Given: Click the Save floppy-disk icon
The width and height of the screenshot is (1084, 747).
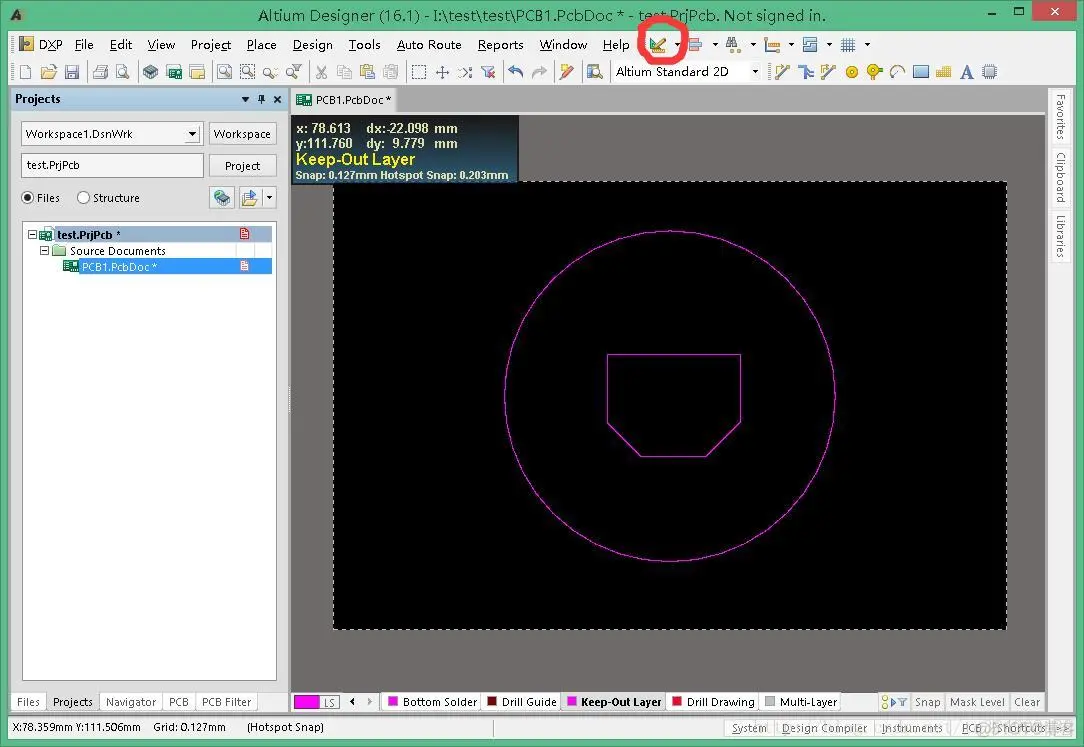Looking at the screenshot, I should pyautogui.click(x=72, y=72).
